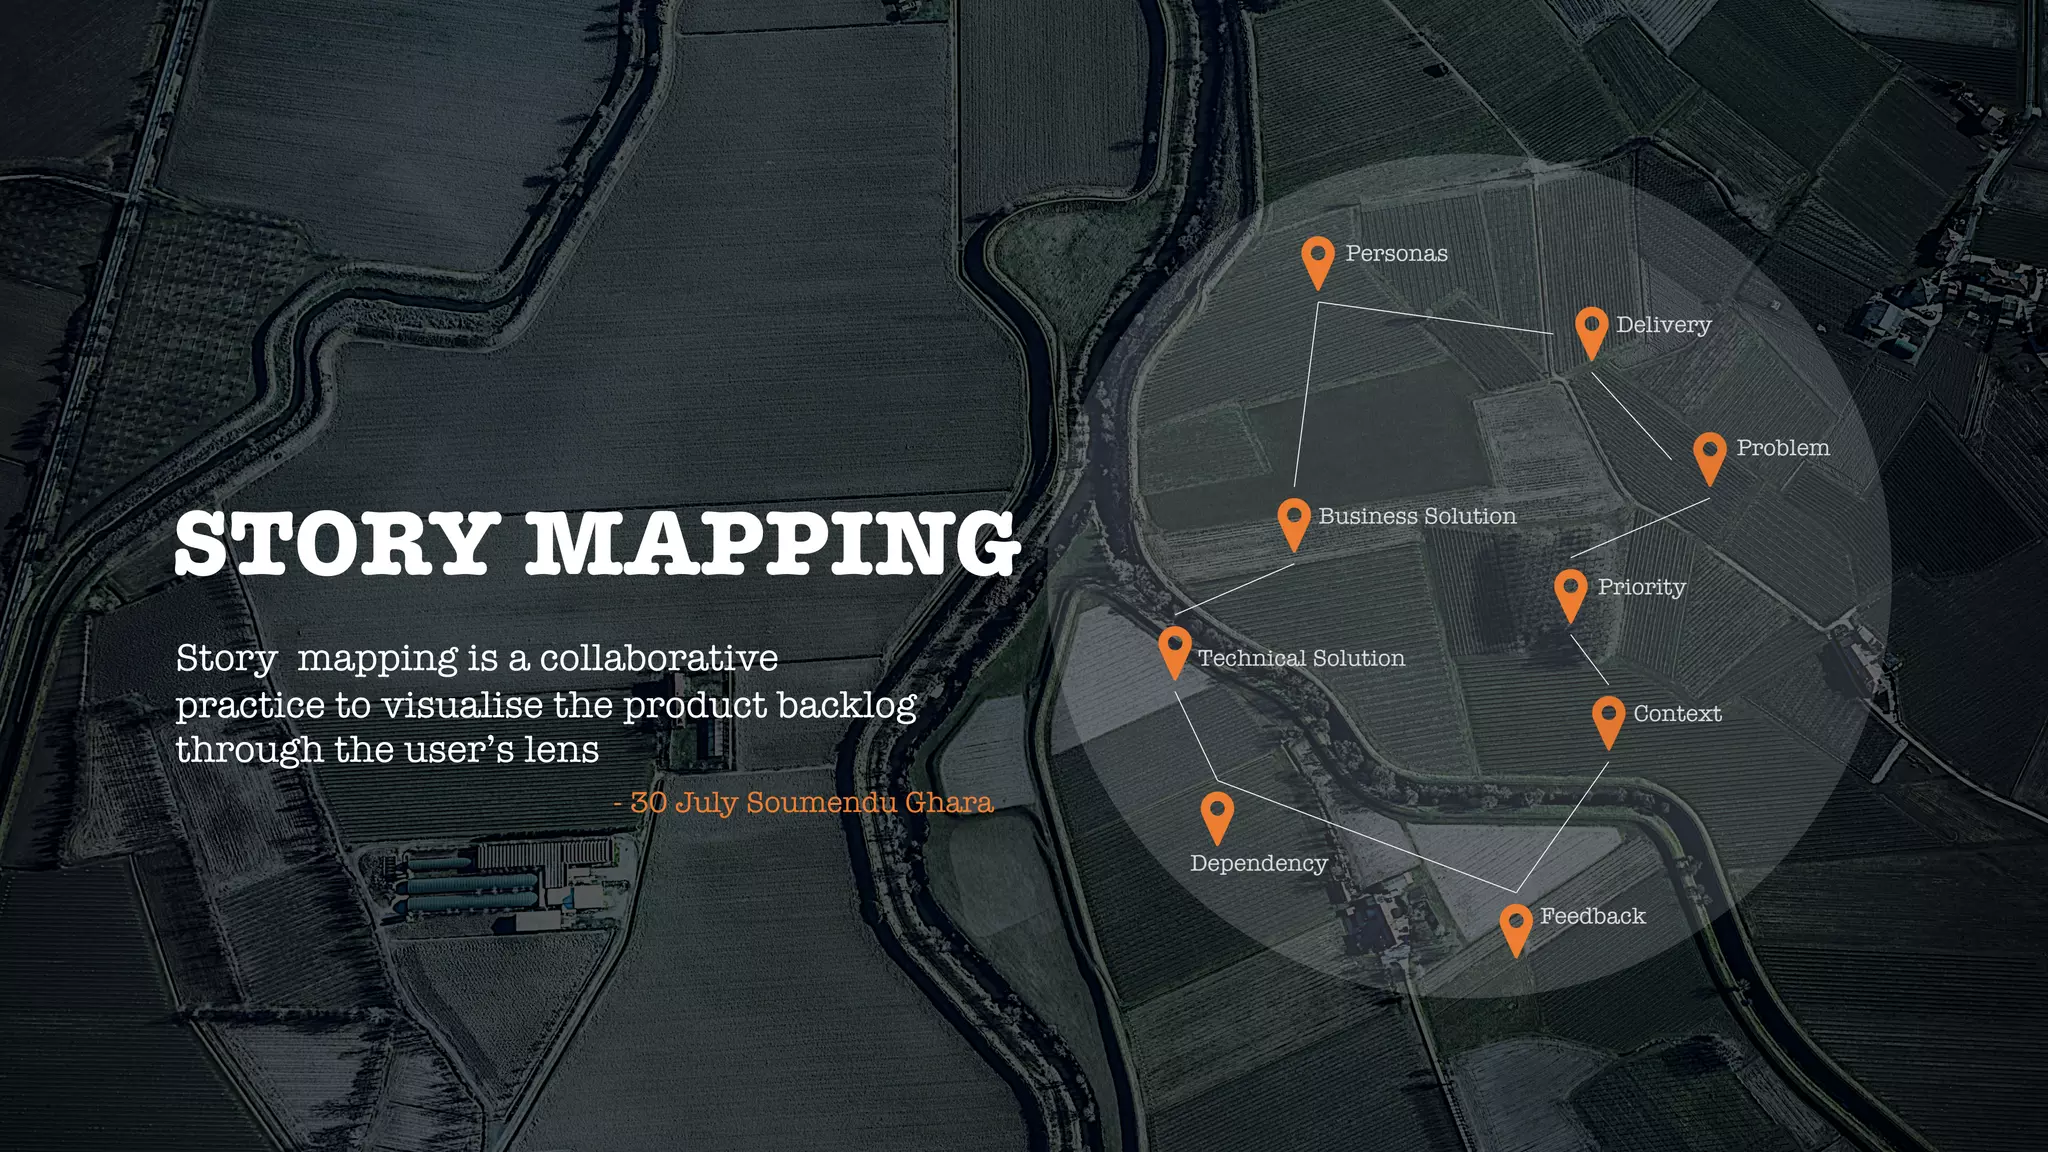Select the Delivery label
2048x1152 pixels.
tap(1663, 325)
